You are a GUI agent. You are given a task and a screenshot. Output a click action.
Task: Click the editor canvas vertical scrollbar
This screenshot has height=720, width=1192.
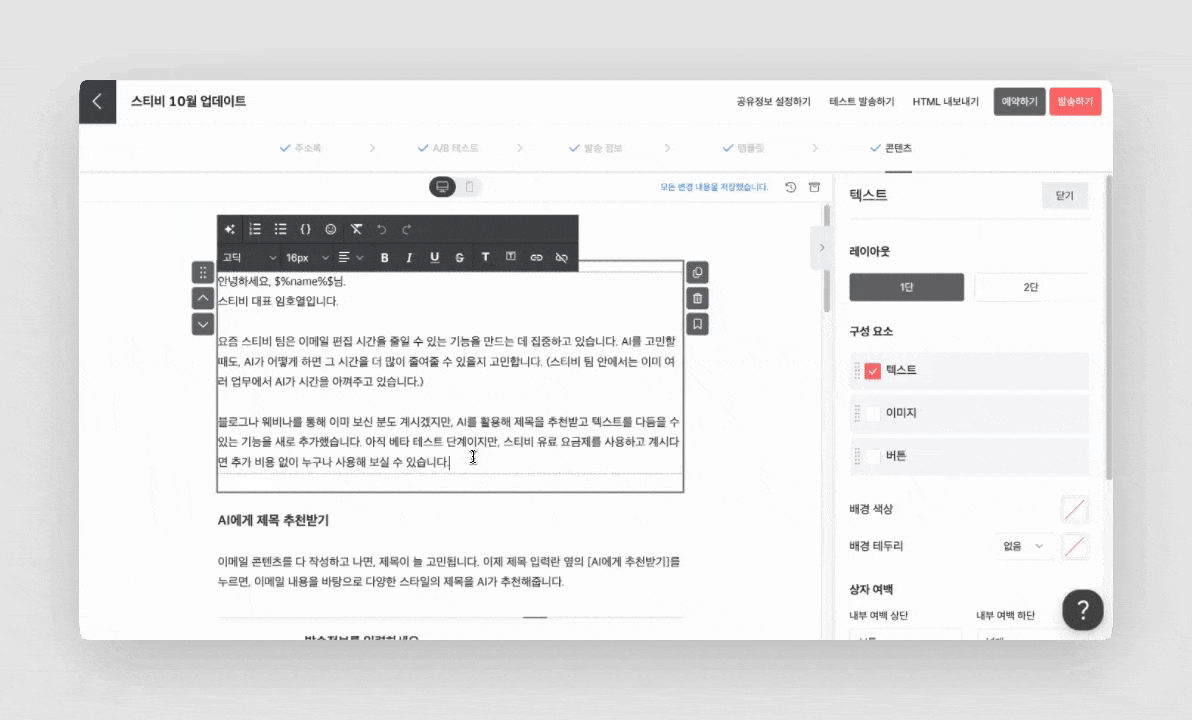coord(827,259)
